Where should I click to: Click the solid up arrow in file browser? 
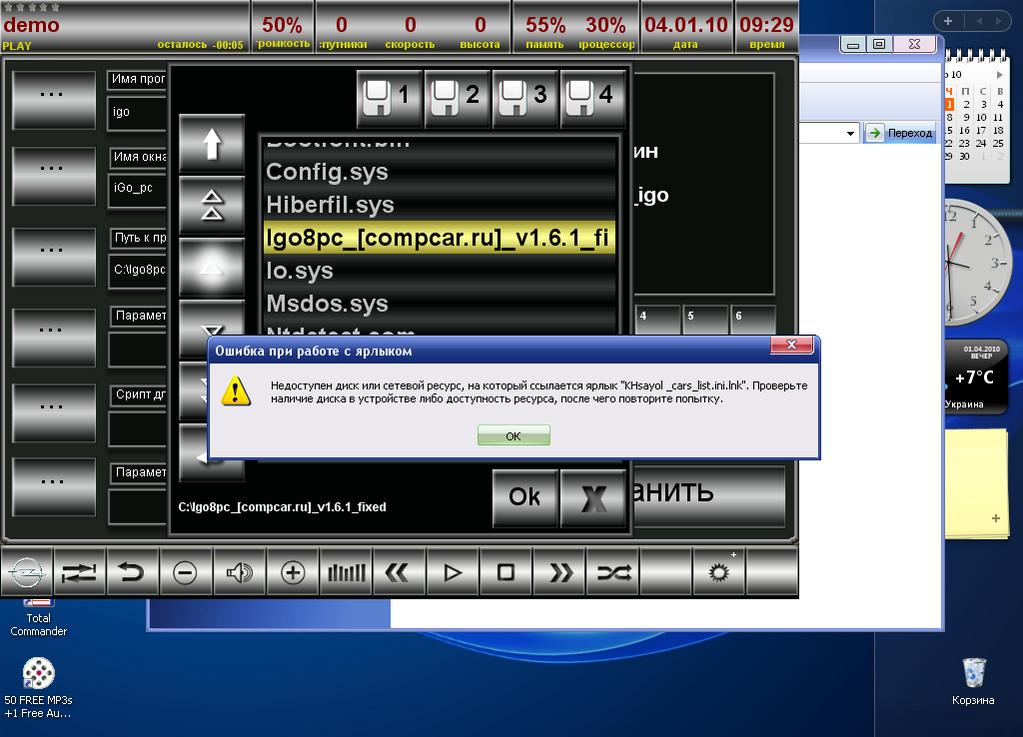coord(212,144)
